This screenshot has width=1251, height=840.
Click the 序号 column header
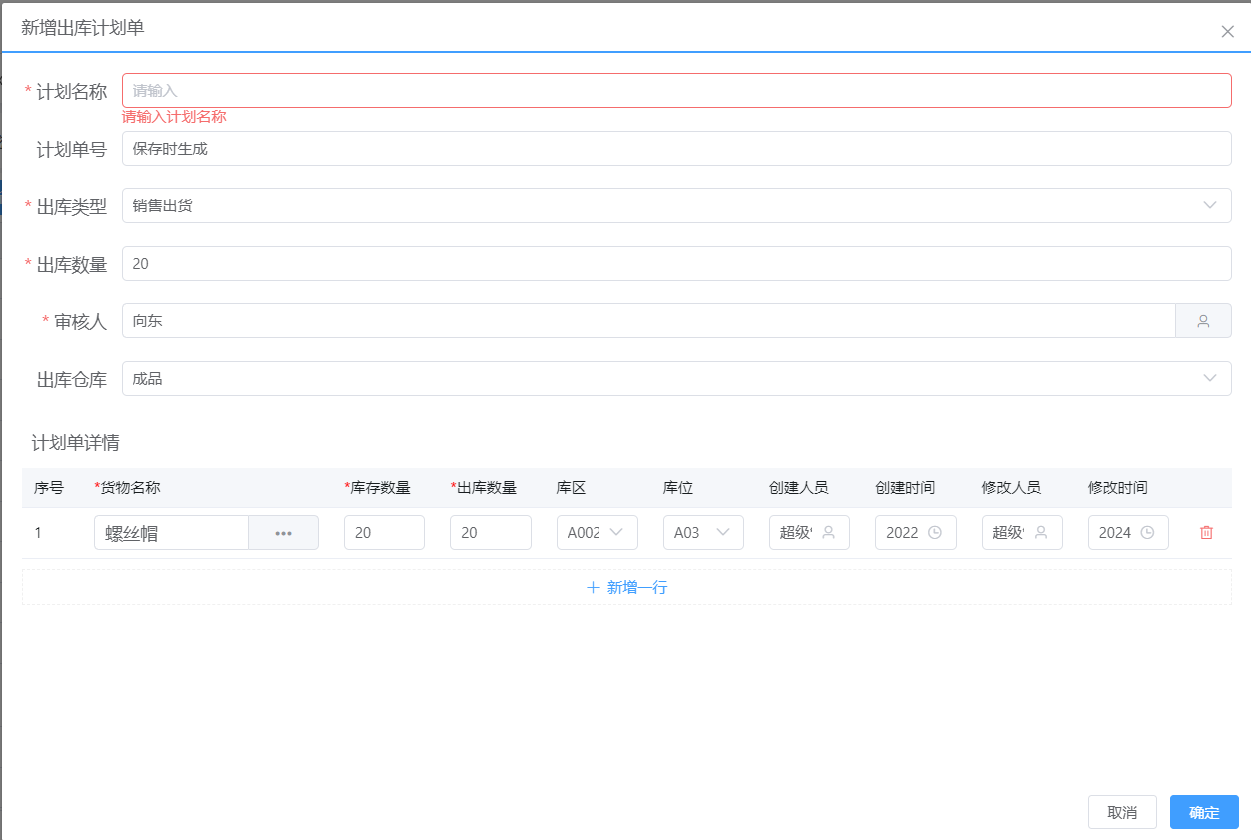click(x=49, y=488)
